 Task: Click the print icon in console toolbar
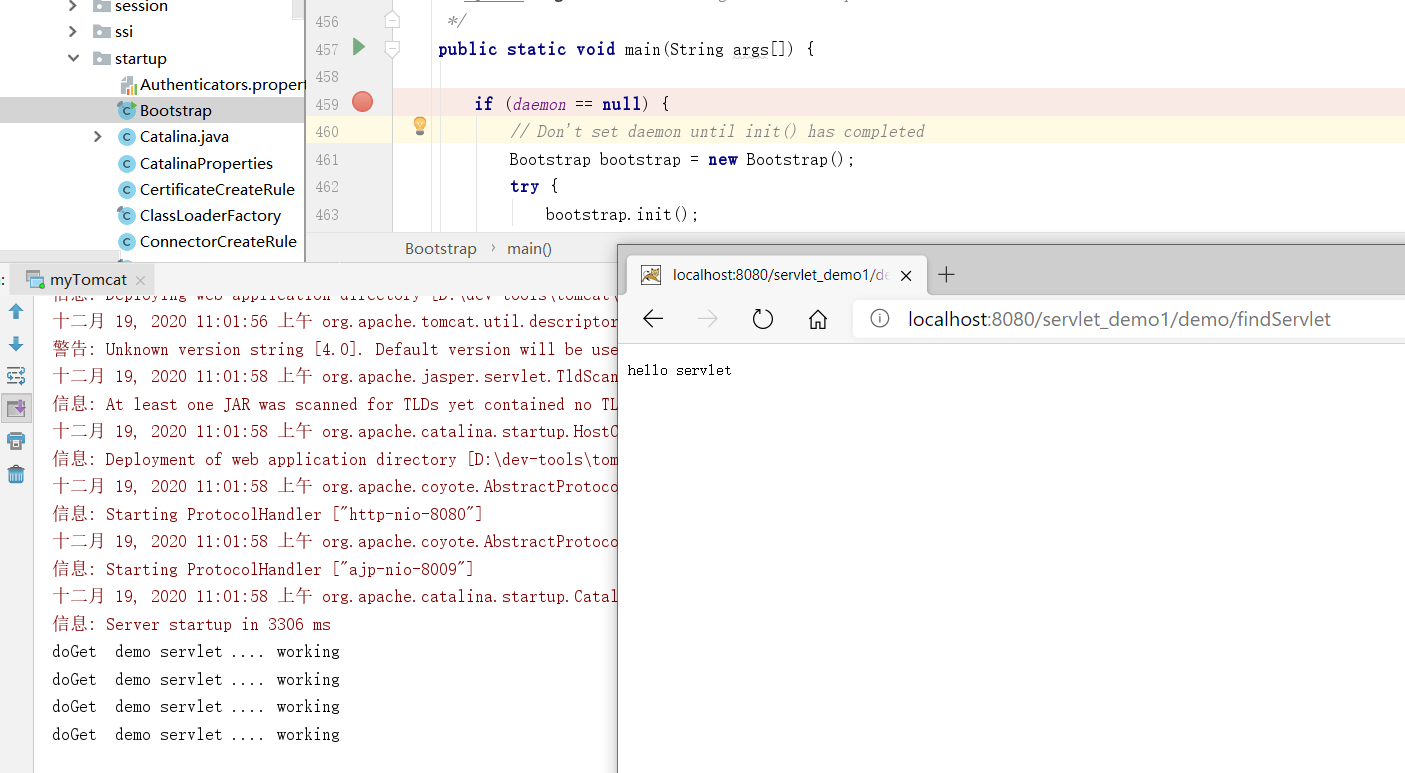pos(16,441)
